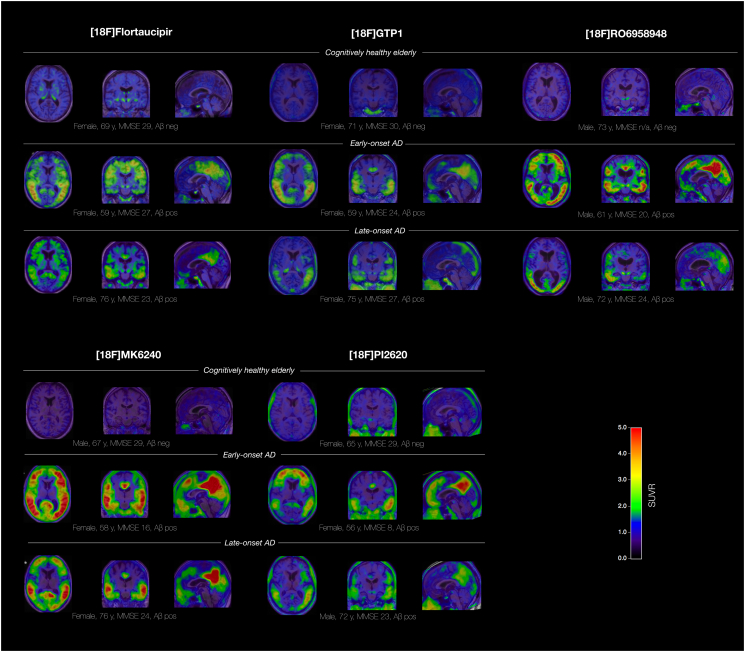
Task: Click the caption 'Female, 71 y, MMSE 30, Aβ neg'
Action: point(373,126)
